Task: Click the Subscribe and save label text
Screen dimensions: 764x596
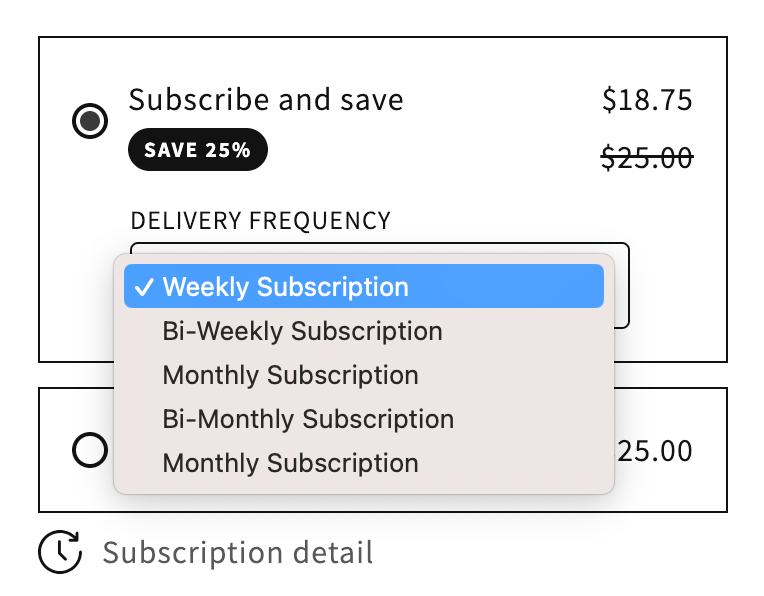Action: (266, 100)
